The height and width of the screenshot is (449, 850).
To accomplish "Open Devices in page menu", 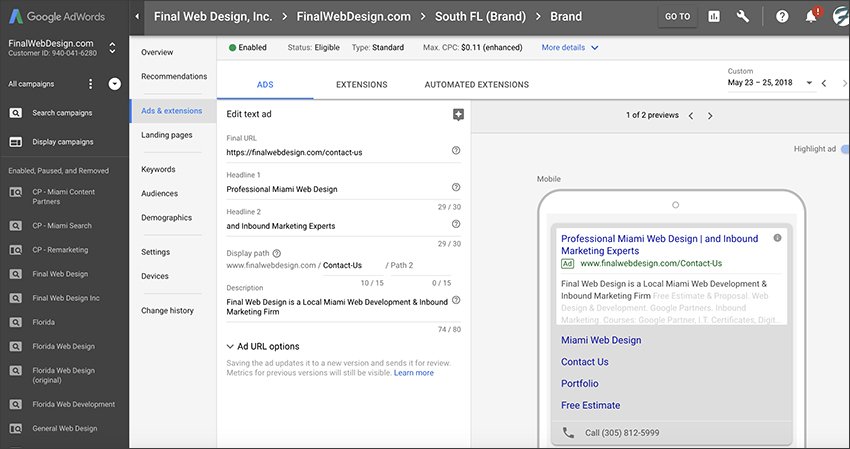I will click(154, 276).
